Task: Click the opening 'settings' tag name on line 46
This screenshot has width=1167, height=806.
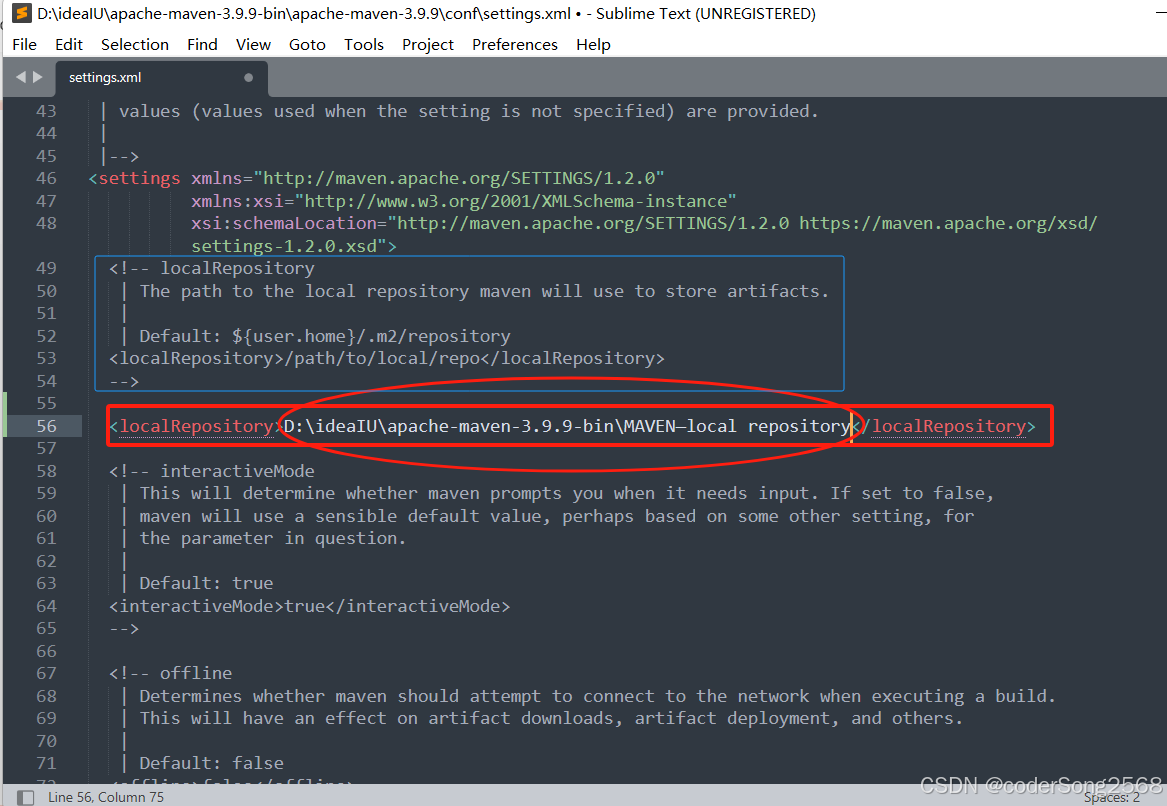Action: coord(139,179)
